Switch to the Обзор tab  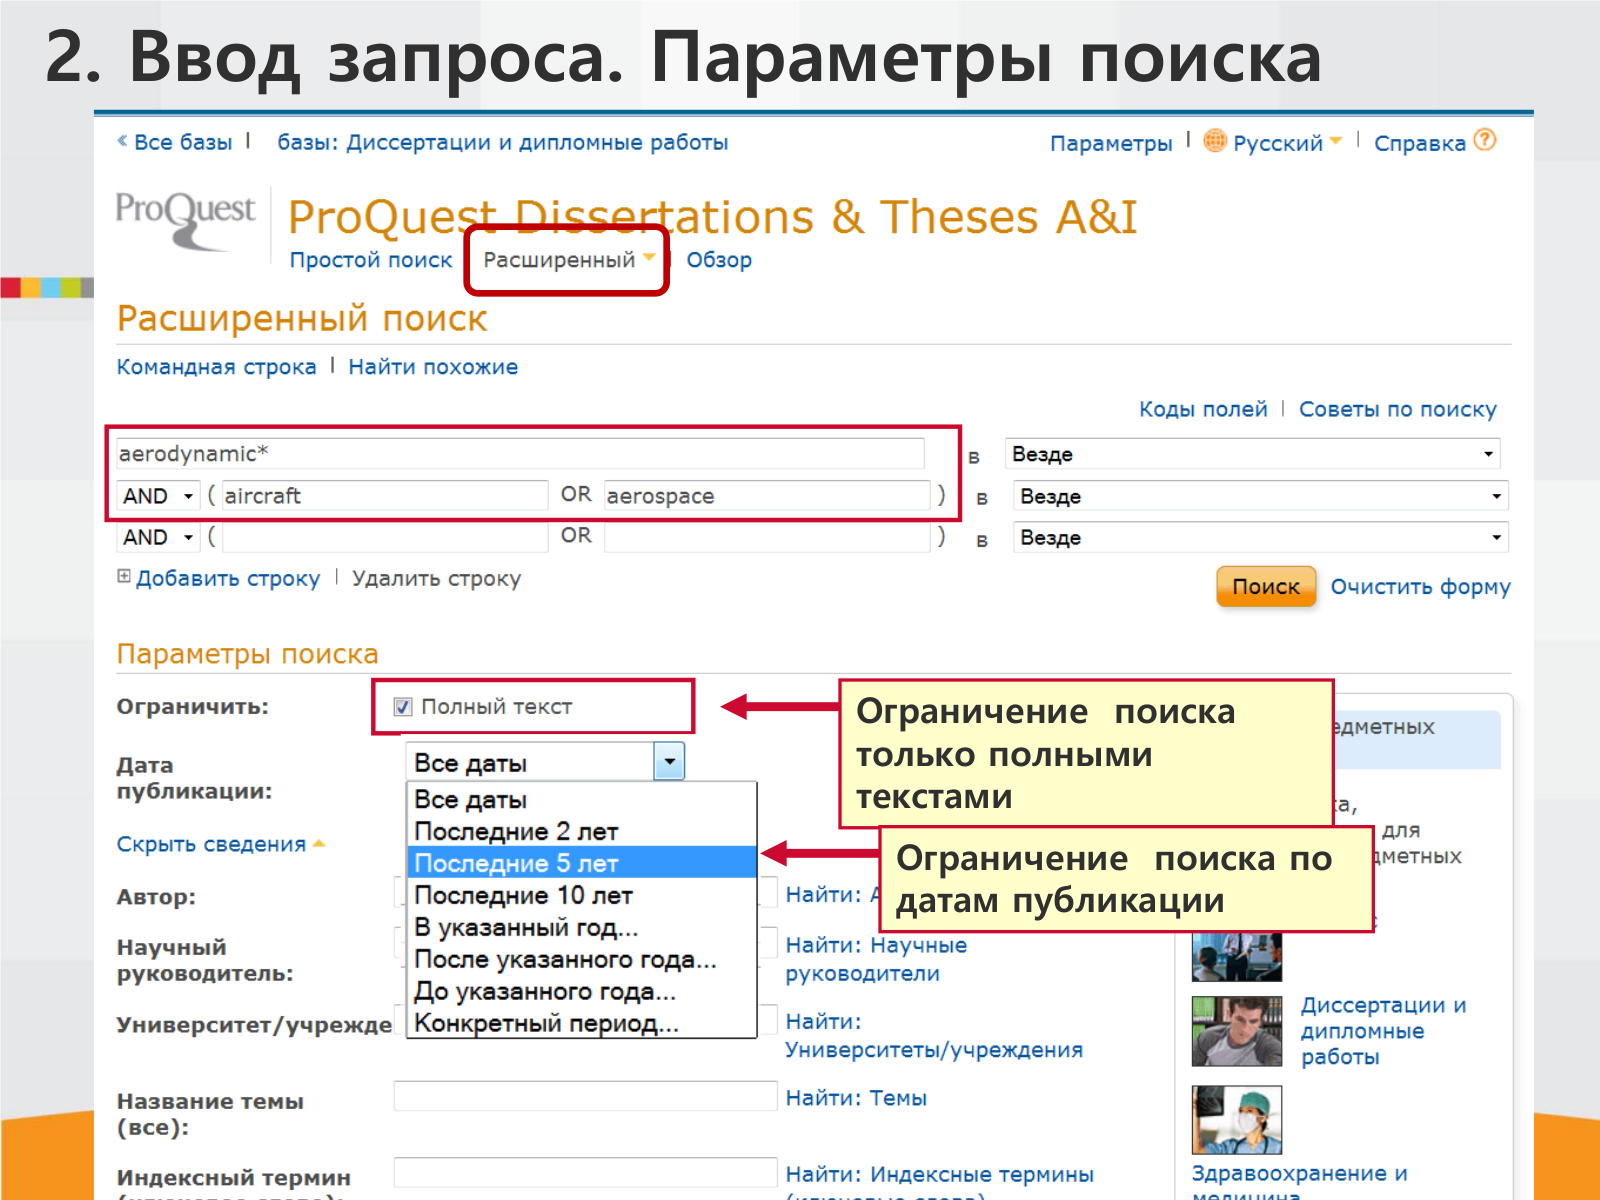coord(719,260)
